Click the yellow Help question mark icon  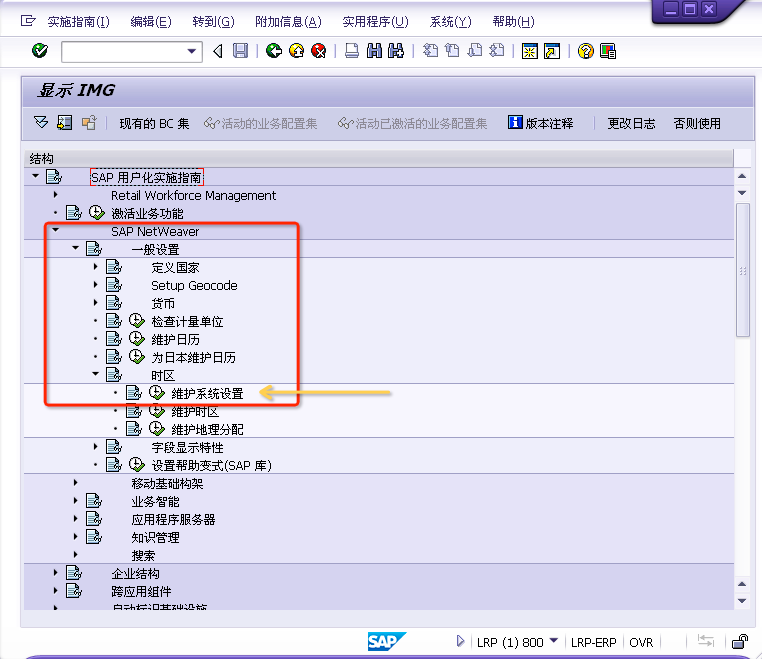[x=586, y=51]
